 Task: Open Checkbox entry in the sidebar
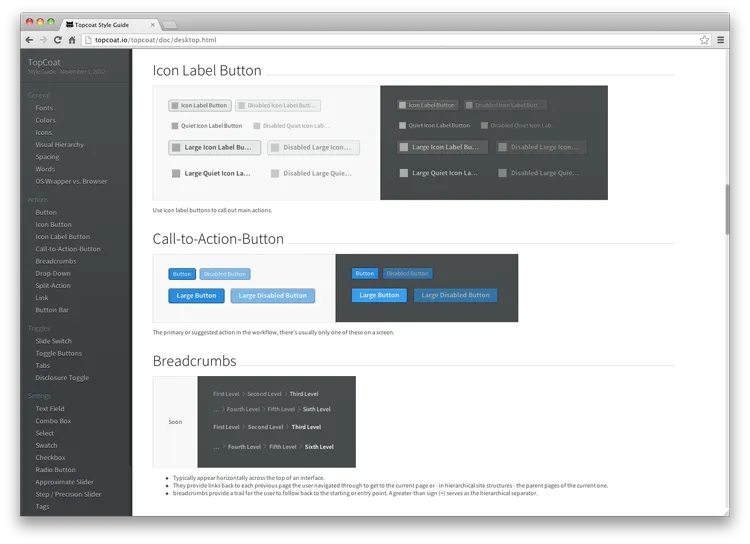[50, 458]
